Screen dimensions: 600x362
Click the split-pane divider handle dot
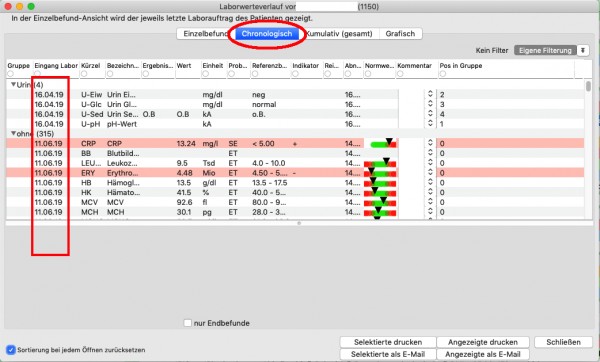(x=299, y=223)
